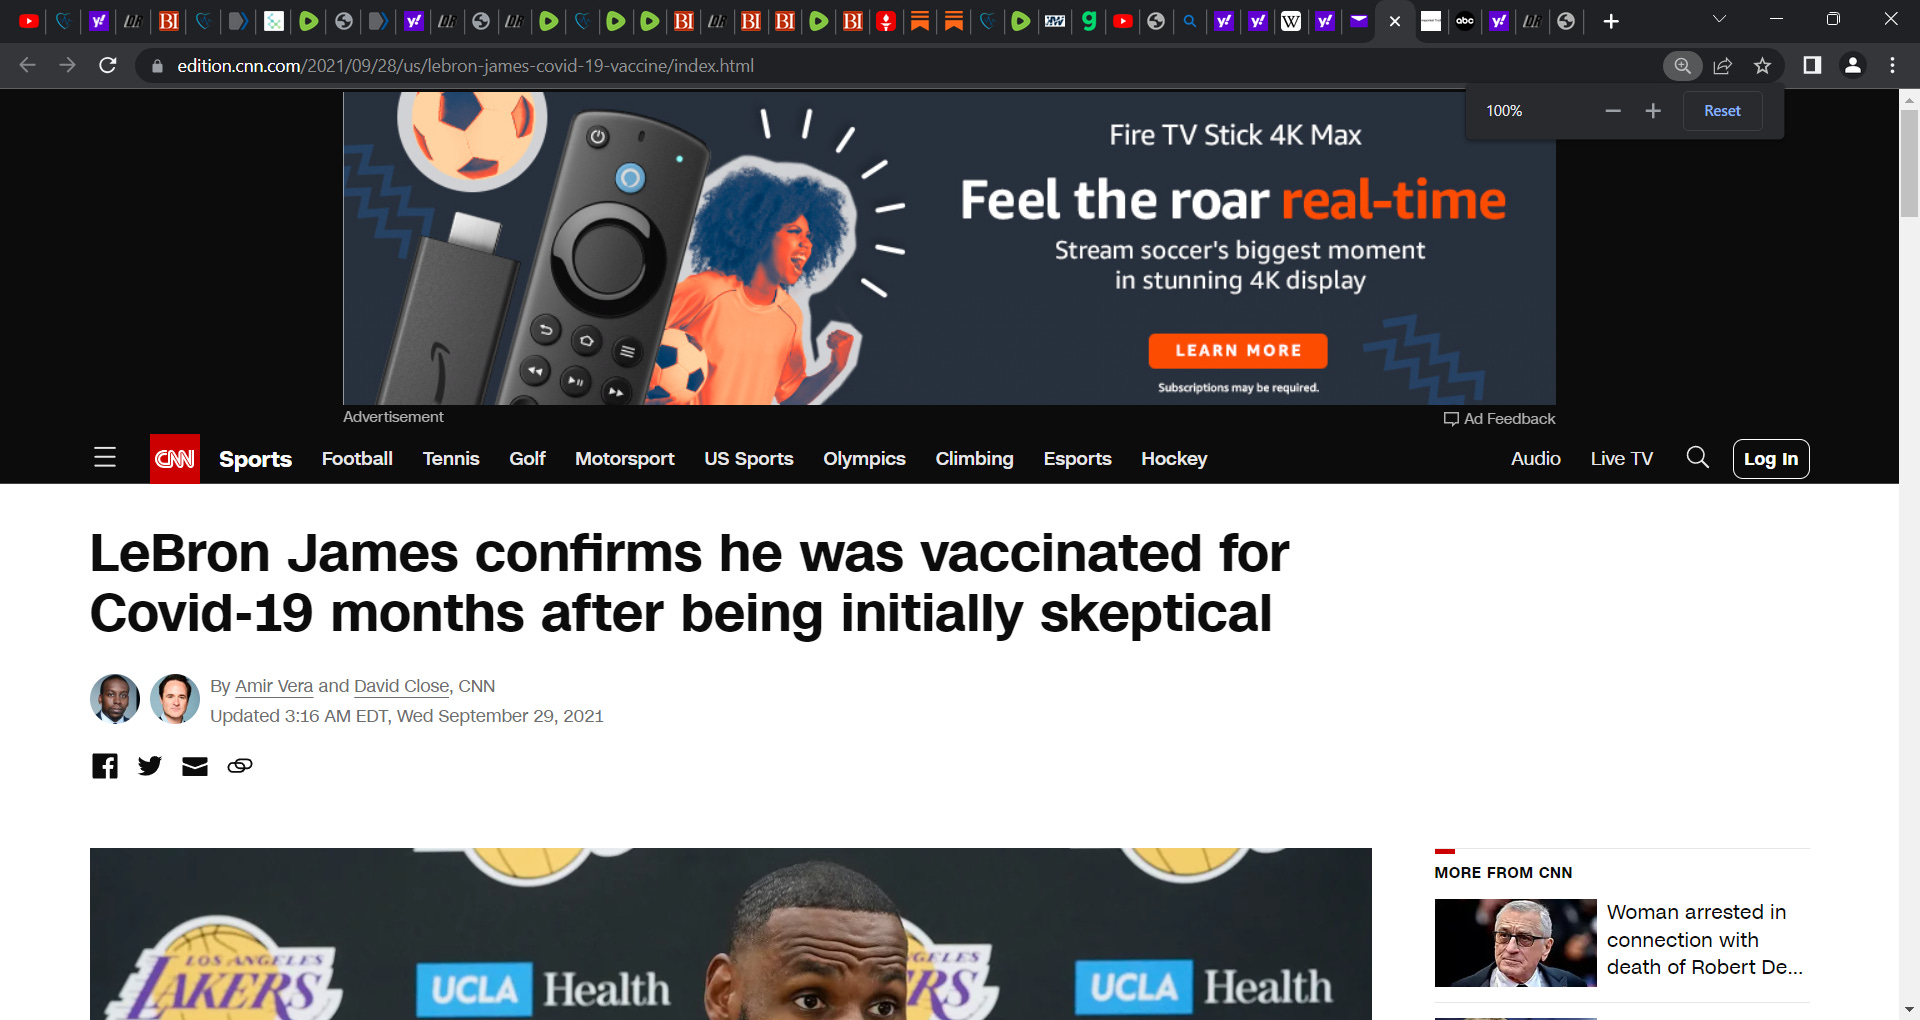Viewport: 1920px width, 1020px height.
Task: Increase page zoom with plus button
Action: pos(1653,111)
